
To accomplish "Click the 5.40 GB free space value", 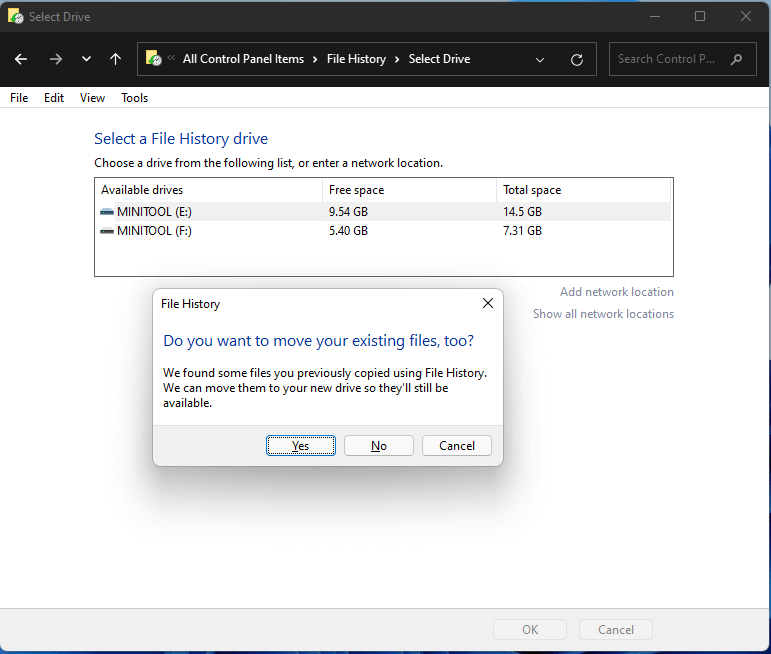I will point(348,231).
